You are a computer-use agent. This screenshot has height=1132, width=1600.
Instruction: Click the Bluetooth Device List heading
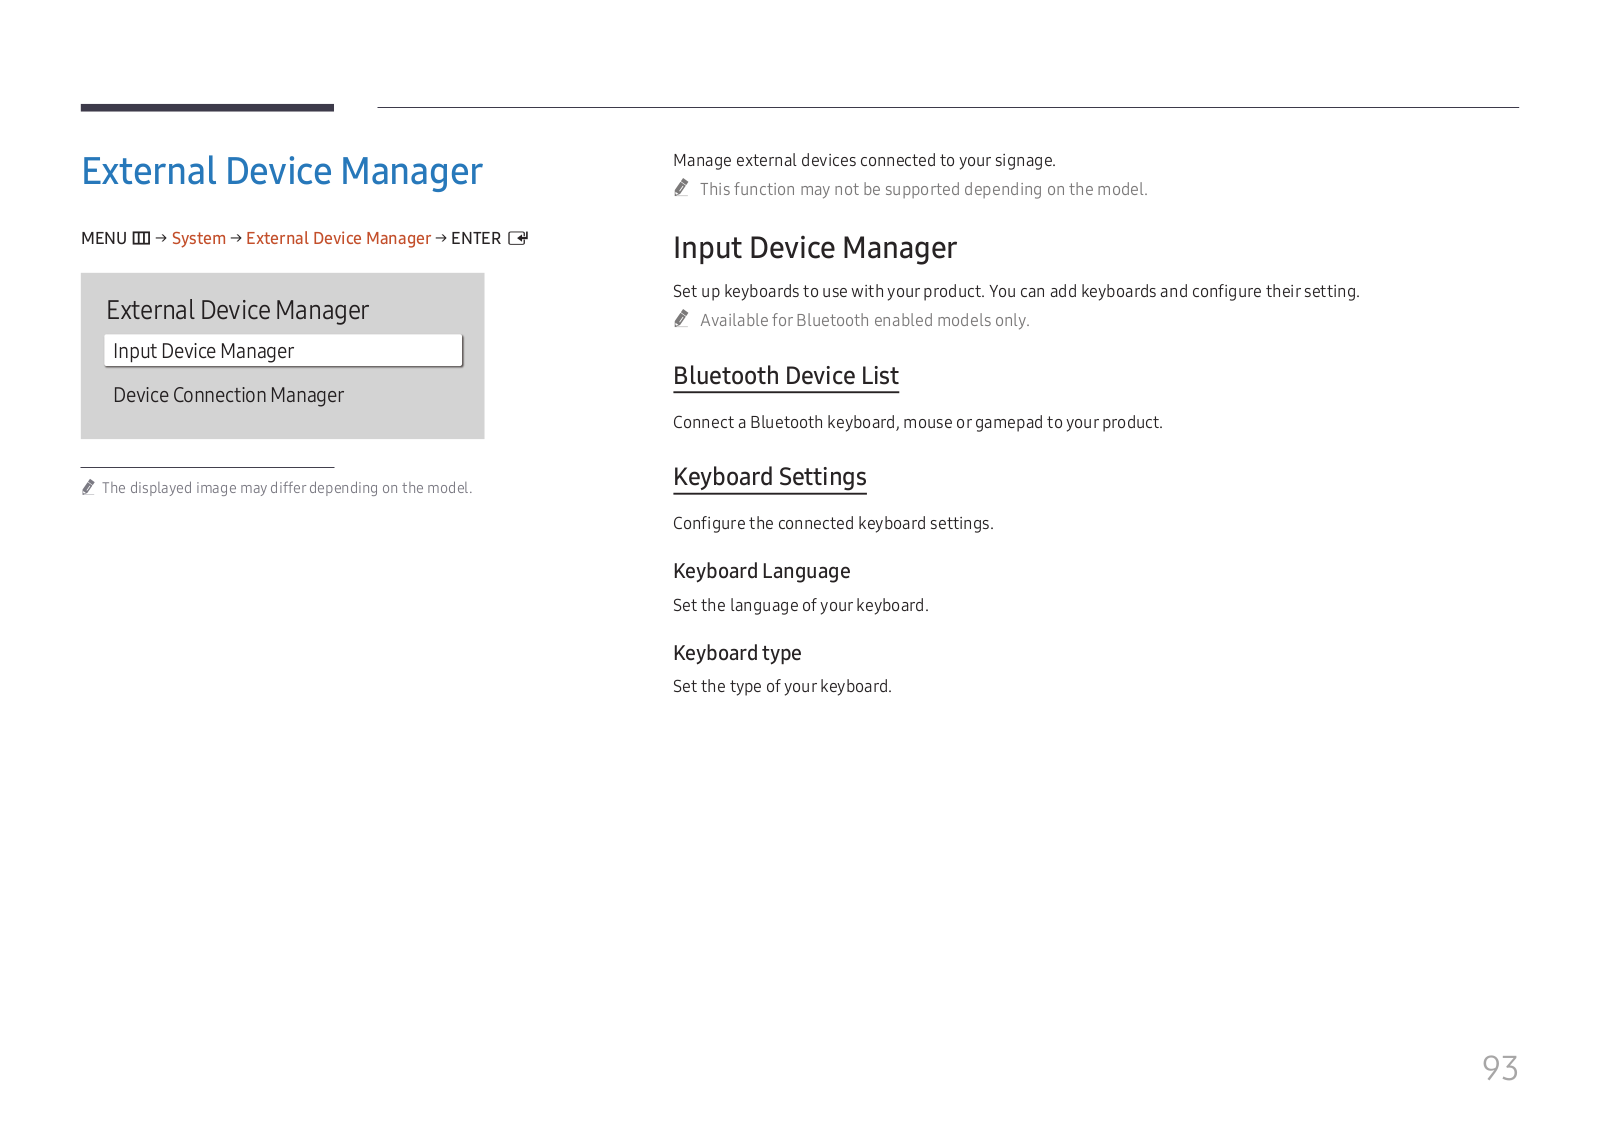(x=786, y=376)
